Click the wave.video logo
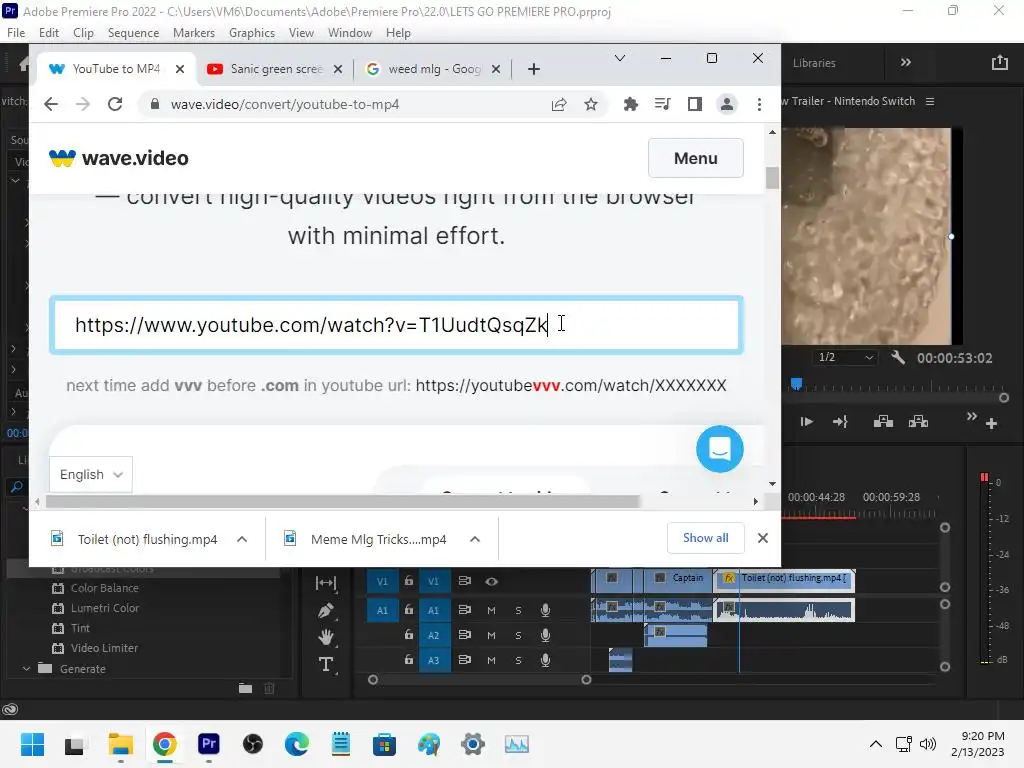The image size is (1024, 768). (119, 158)
